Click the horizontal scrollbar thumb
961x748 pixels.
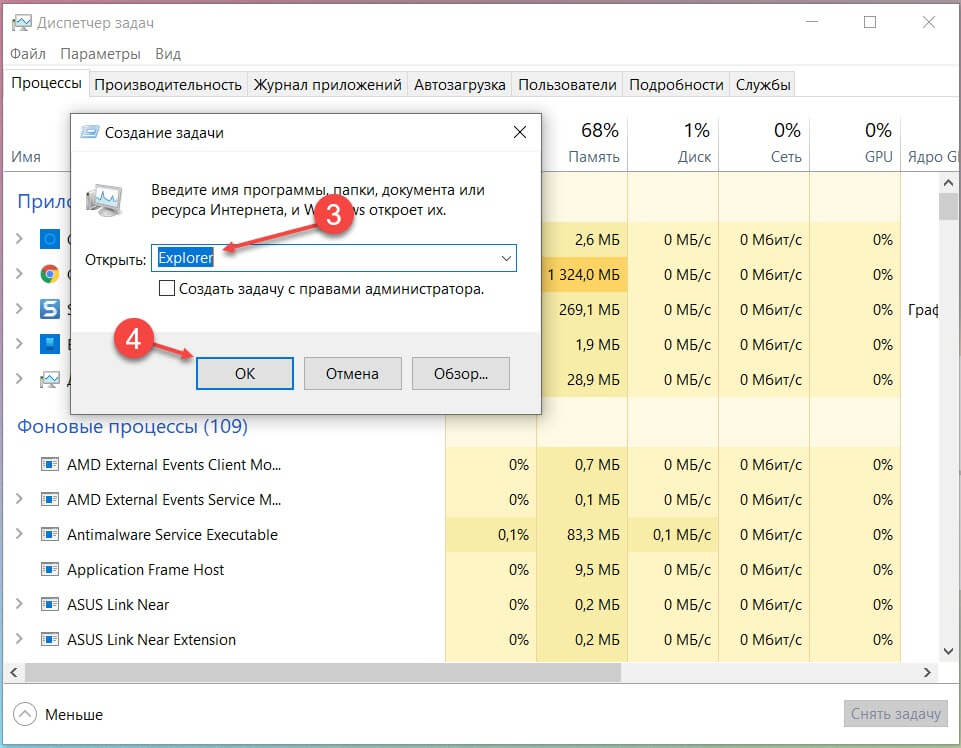[x=322, y=672]
